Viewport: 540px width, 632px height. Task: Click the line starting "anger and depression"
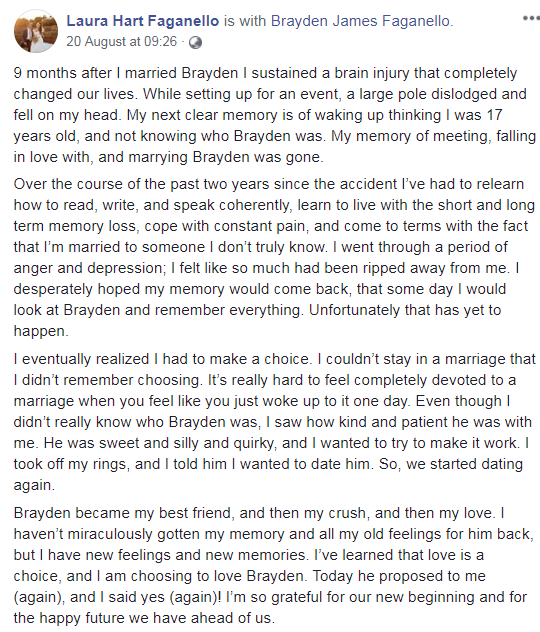coord(266,268)
